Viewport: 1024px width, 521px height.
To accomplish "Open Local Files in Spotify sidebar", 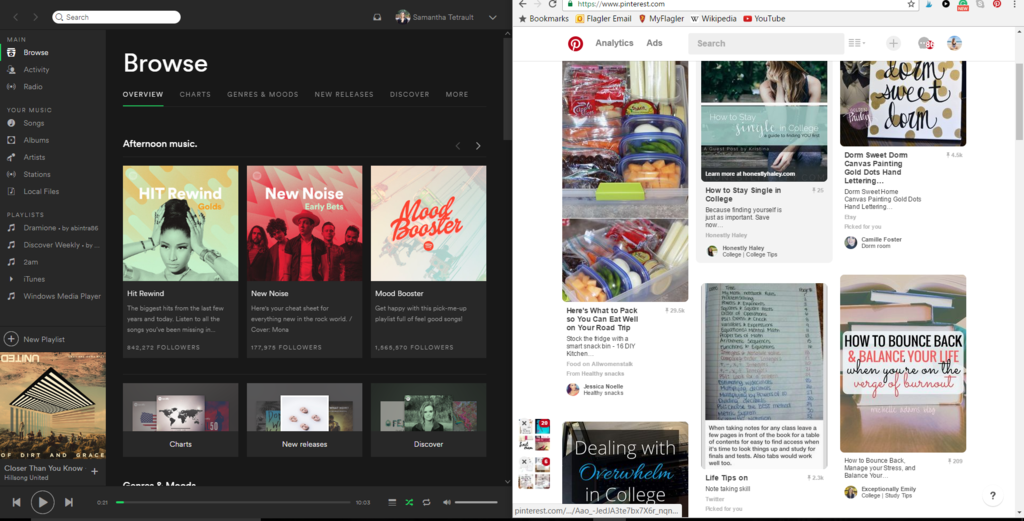I will pyautogui.click(x=41, y=191).
